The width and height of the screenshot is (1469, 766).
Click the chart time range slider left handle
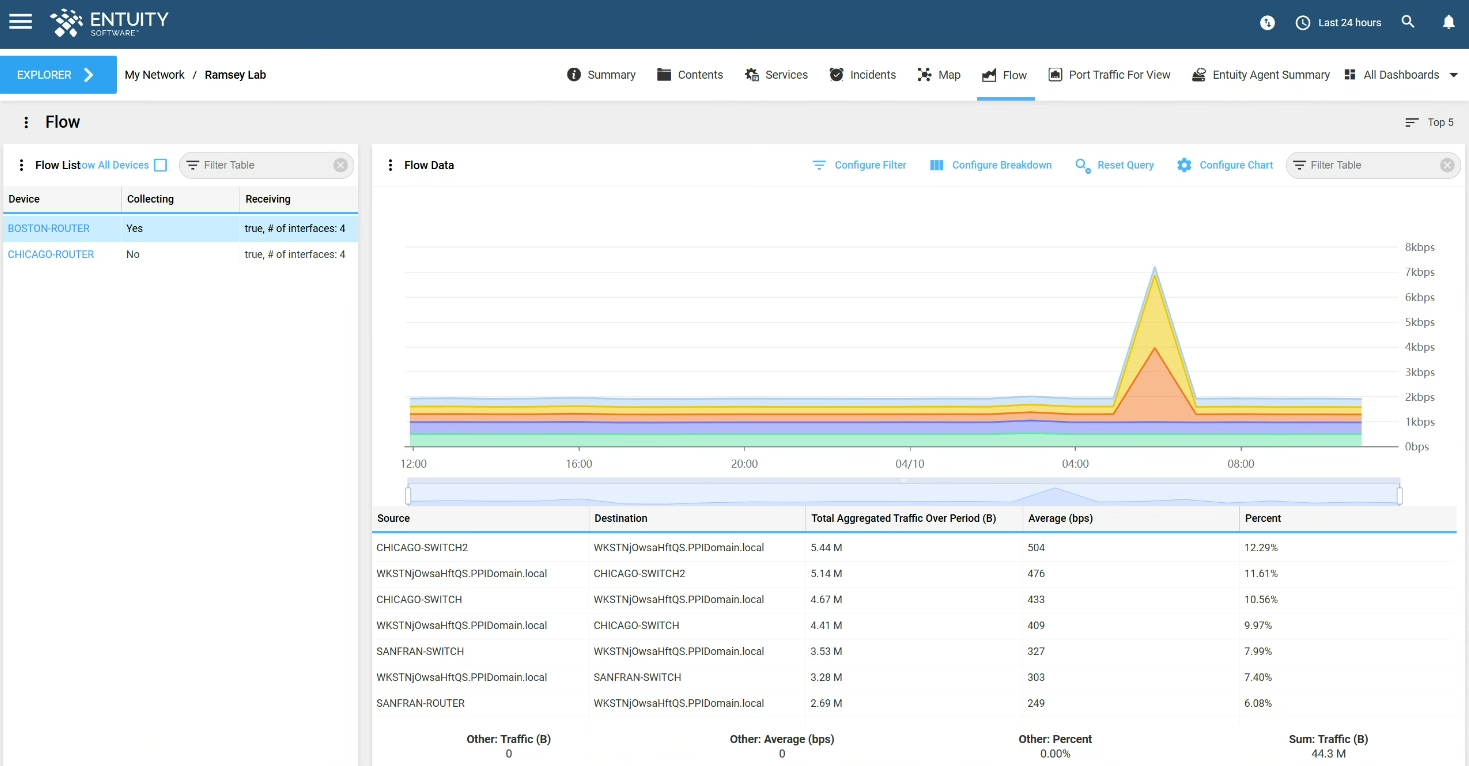point(408,495)
